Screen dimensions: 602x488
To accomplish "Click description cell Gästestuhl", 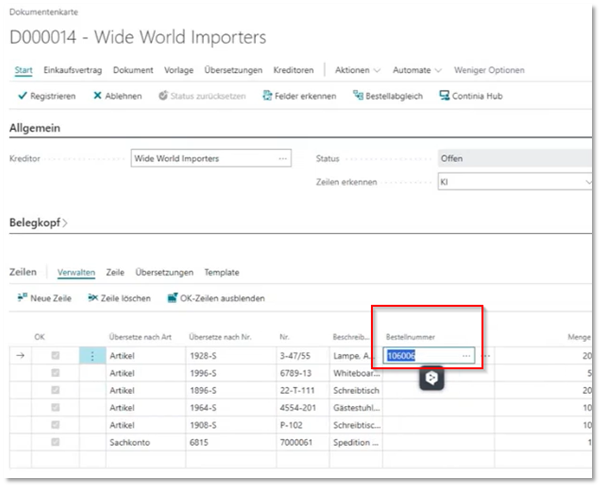I will tap(357, 408).
